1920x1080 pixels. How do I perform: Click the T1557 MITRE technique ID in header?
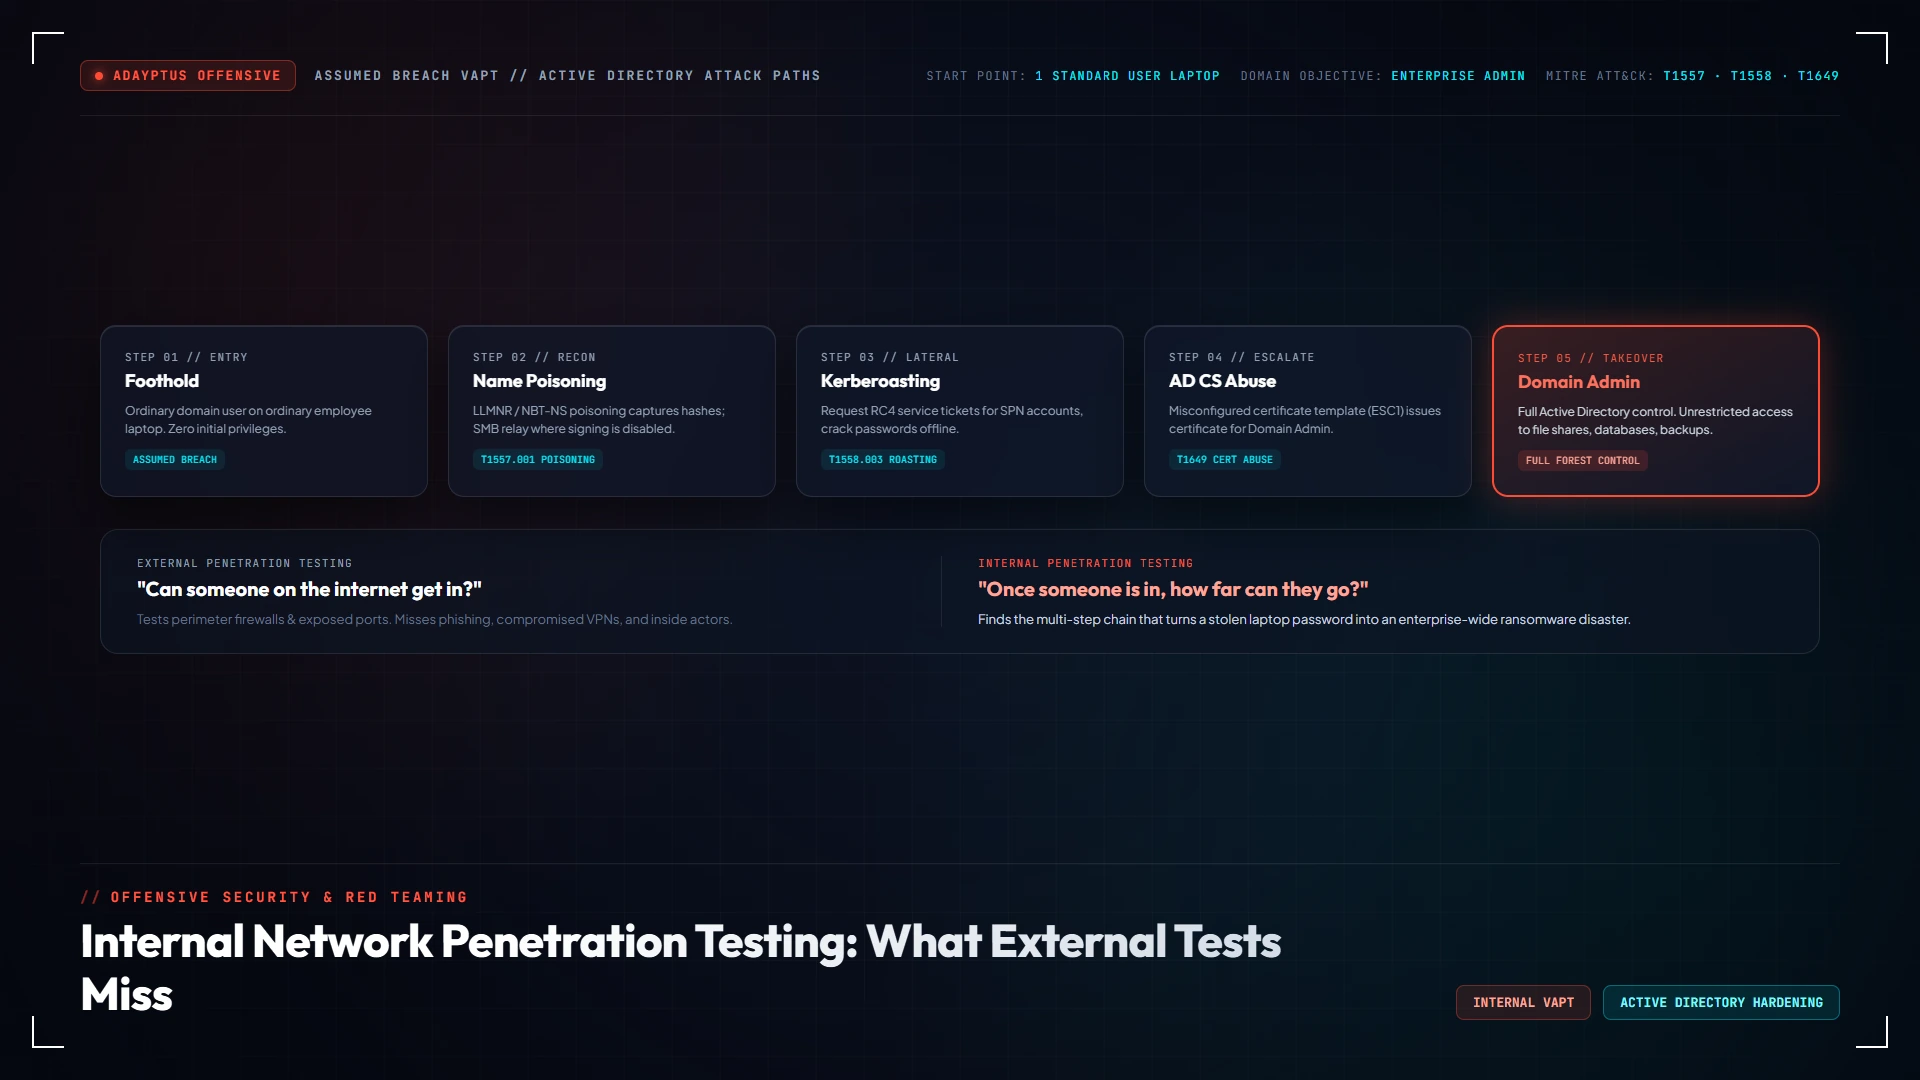(1684, 76)
